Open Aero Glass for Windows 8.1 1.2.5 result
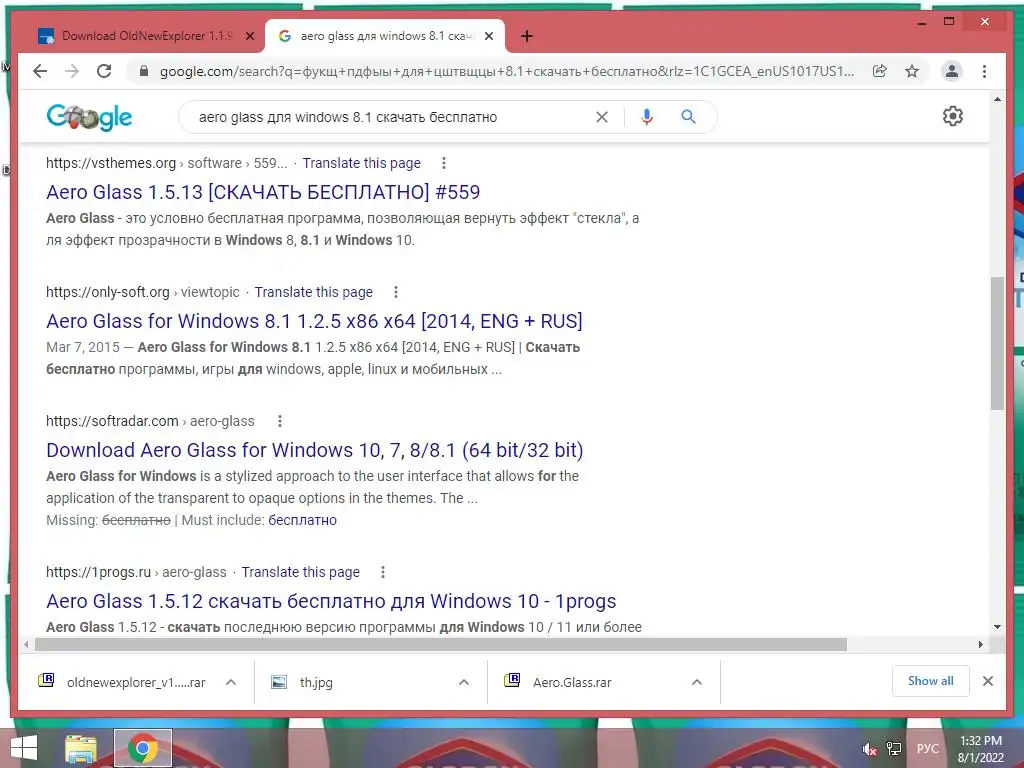Viewport: 1024px width, 768px height. (x=314, y=321)
